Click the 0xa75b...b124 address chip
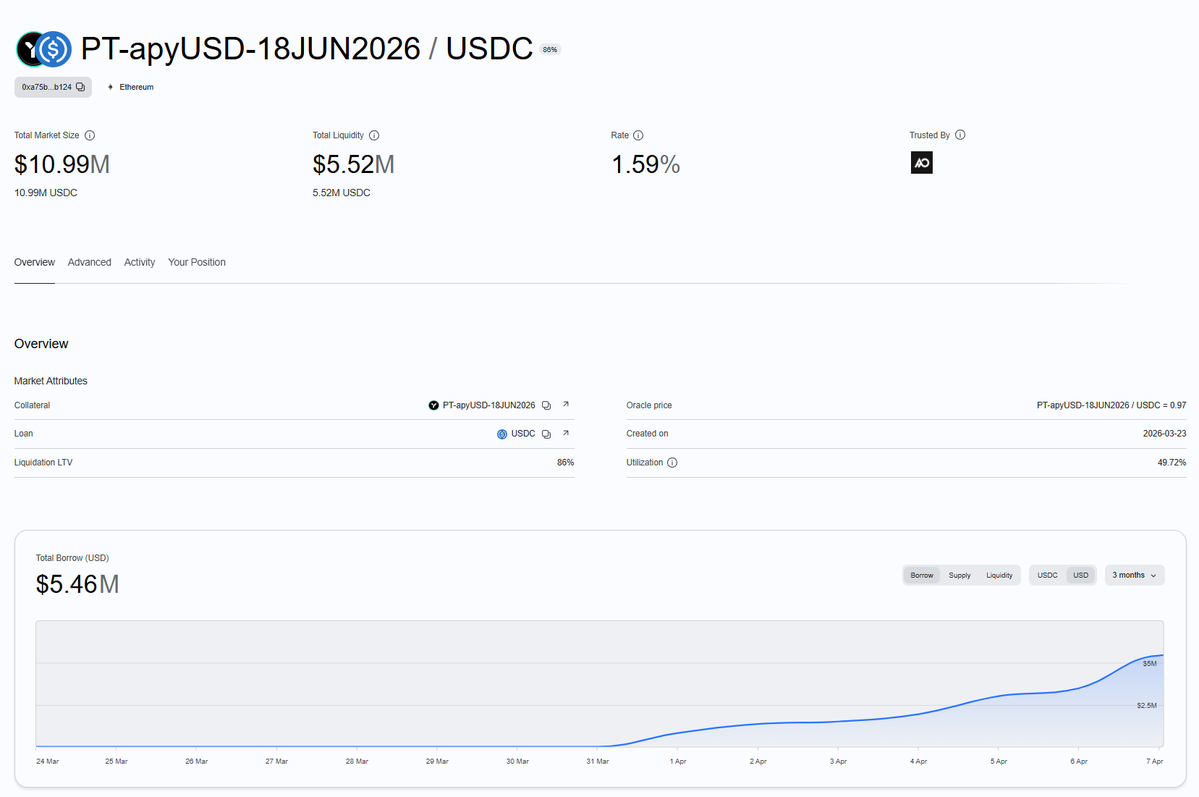This screenshot has width=1199, height=797. 53,87
